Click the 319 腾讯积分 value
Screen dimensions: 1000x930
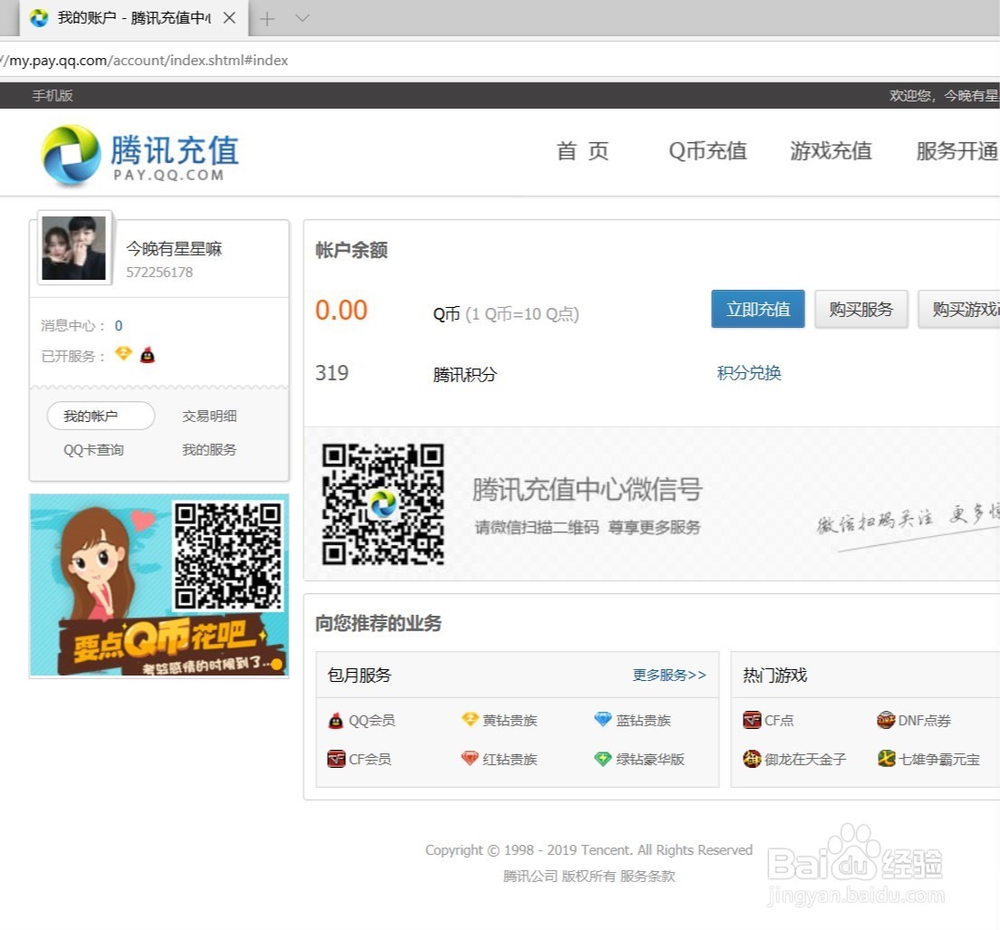[x=332, y=373]
